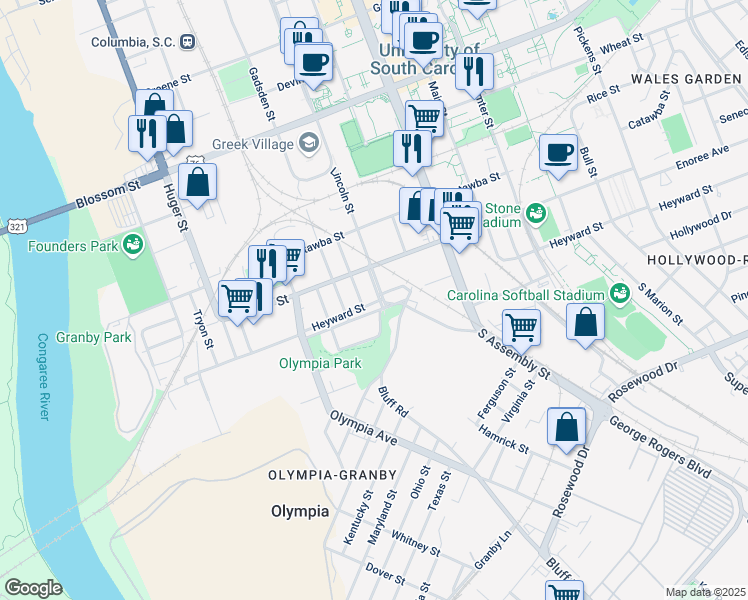
Task: Click the Columbia, S.C. train station icon
Action: click(x=188, y=42)
